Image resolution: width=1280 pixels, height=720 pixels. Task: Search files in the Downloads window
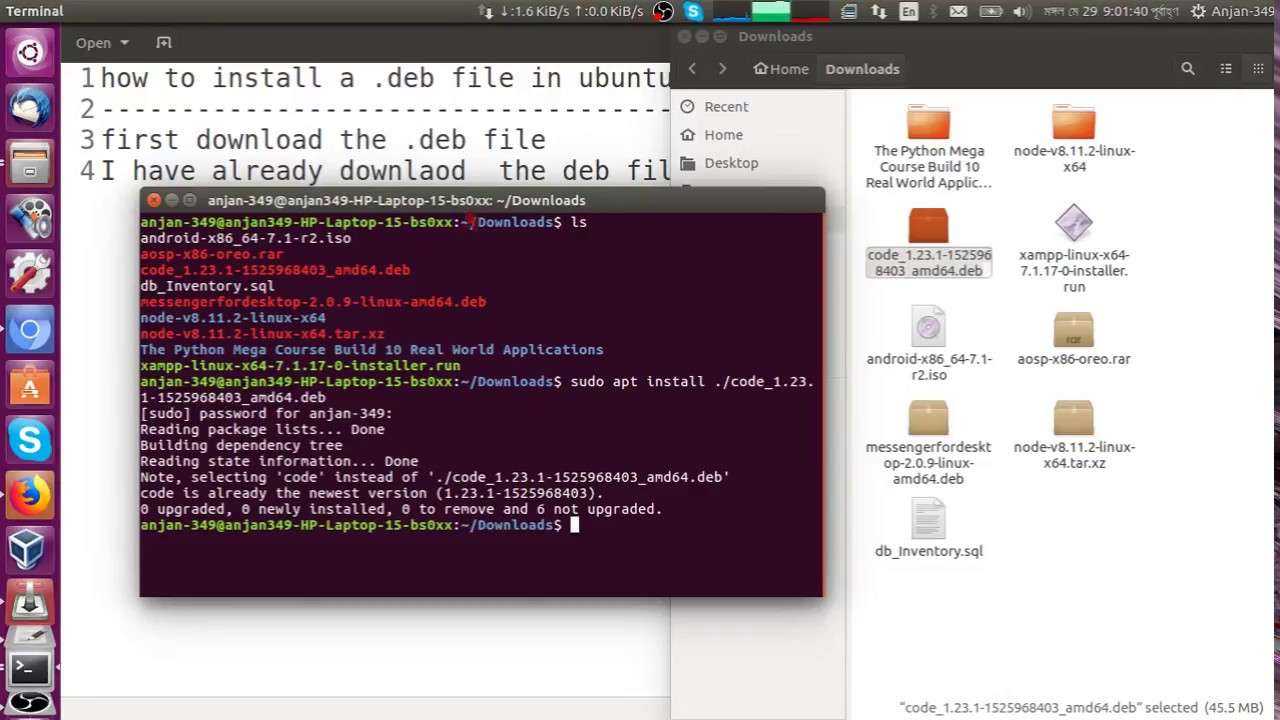click(1187, 68)
